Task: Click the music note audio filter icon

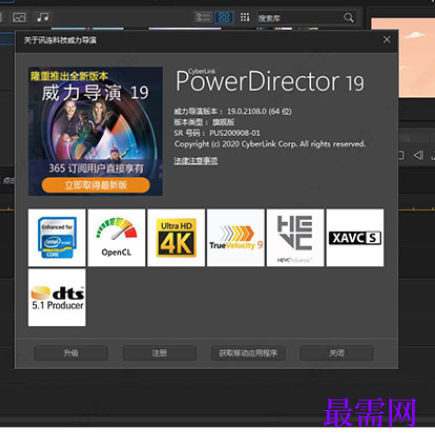Action: [x=43, y=17]
